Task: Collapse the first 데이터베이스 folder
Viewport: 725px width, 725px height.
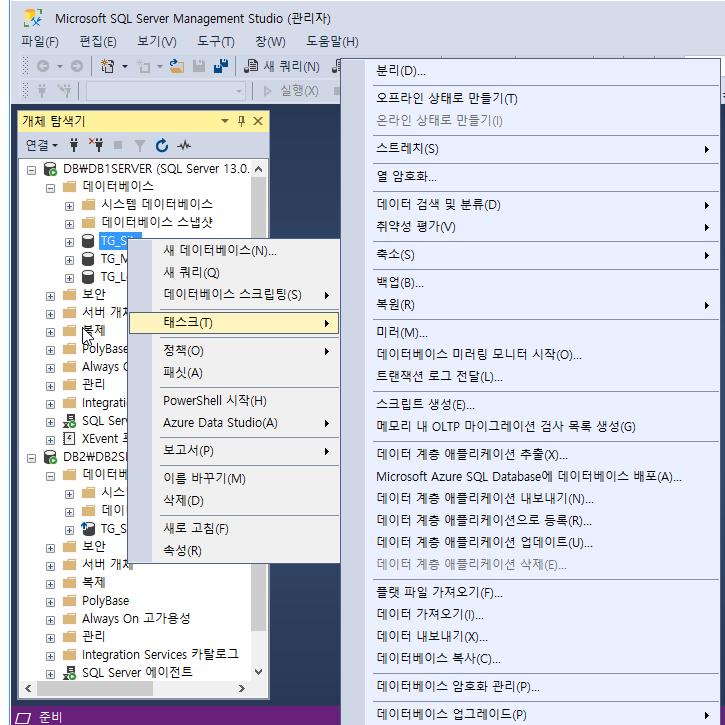Action: coord(50,188)
